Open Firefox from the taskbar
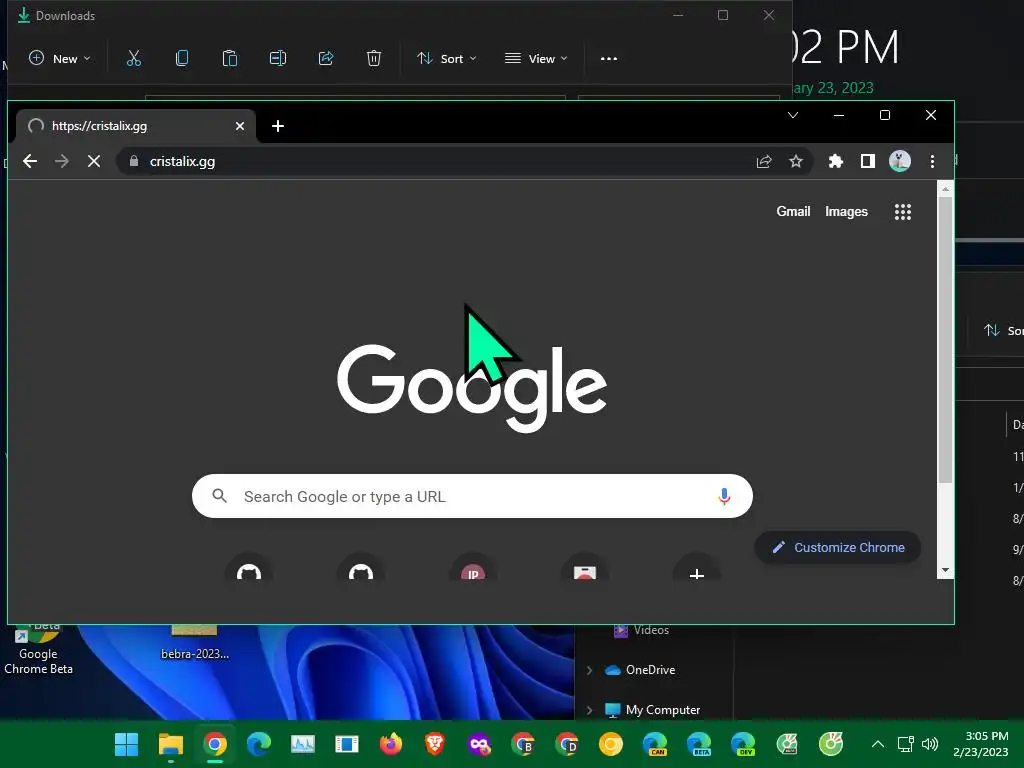The width and height of the screenshot is (1024, 768). pos(391,744)
